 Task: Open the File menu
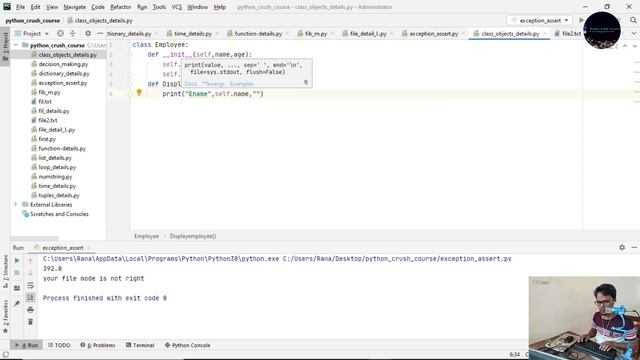(x=20, y=7)
